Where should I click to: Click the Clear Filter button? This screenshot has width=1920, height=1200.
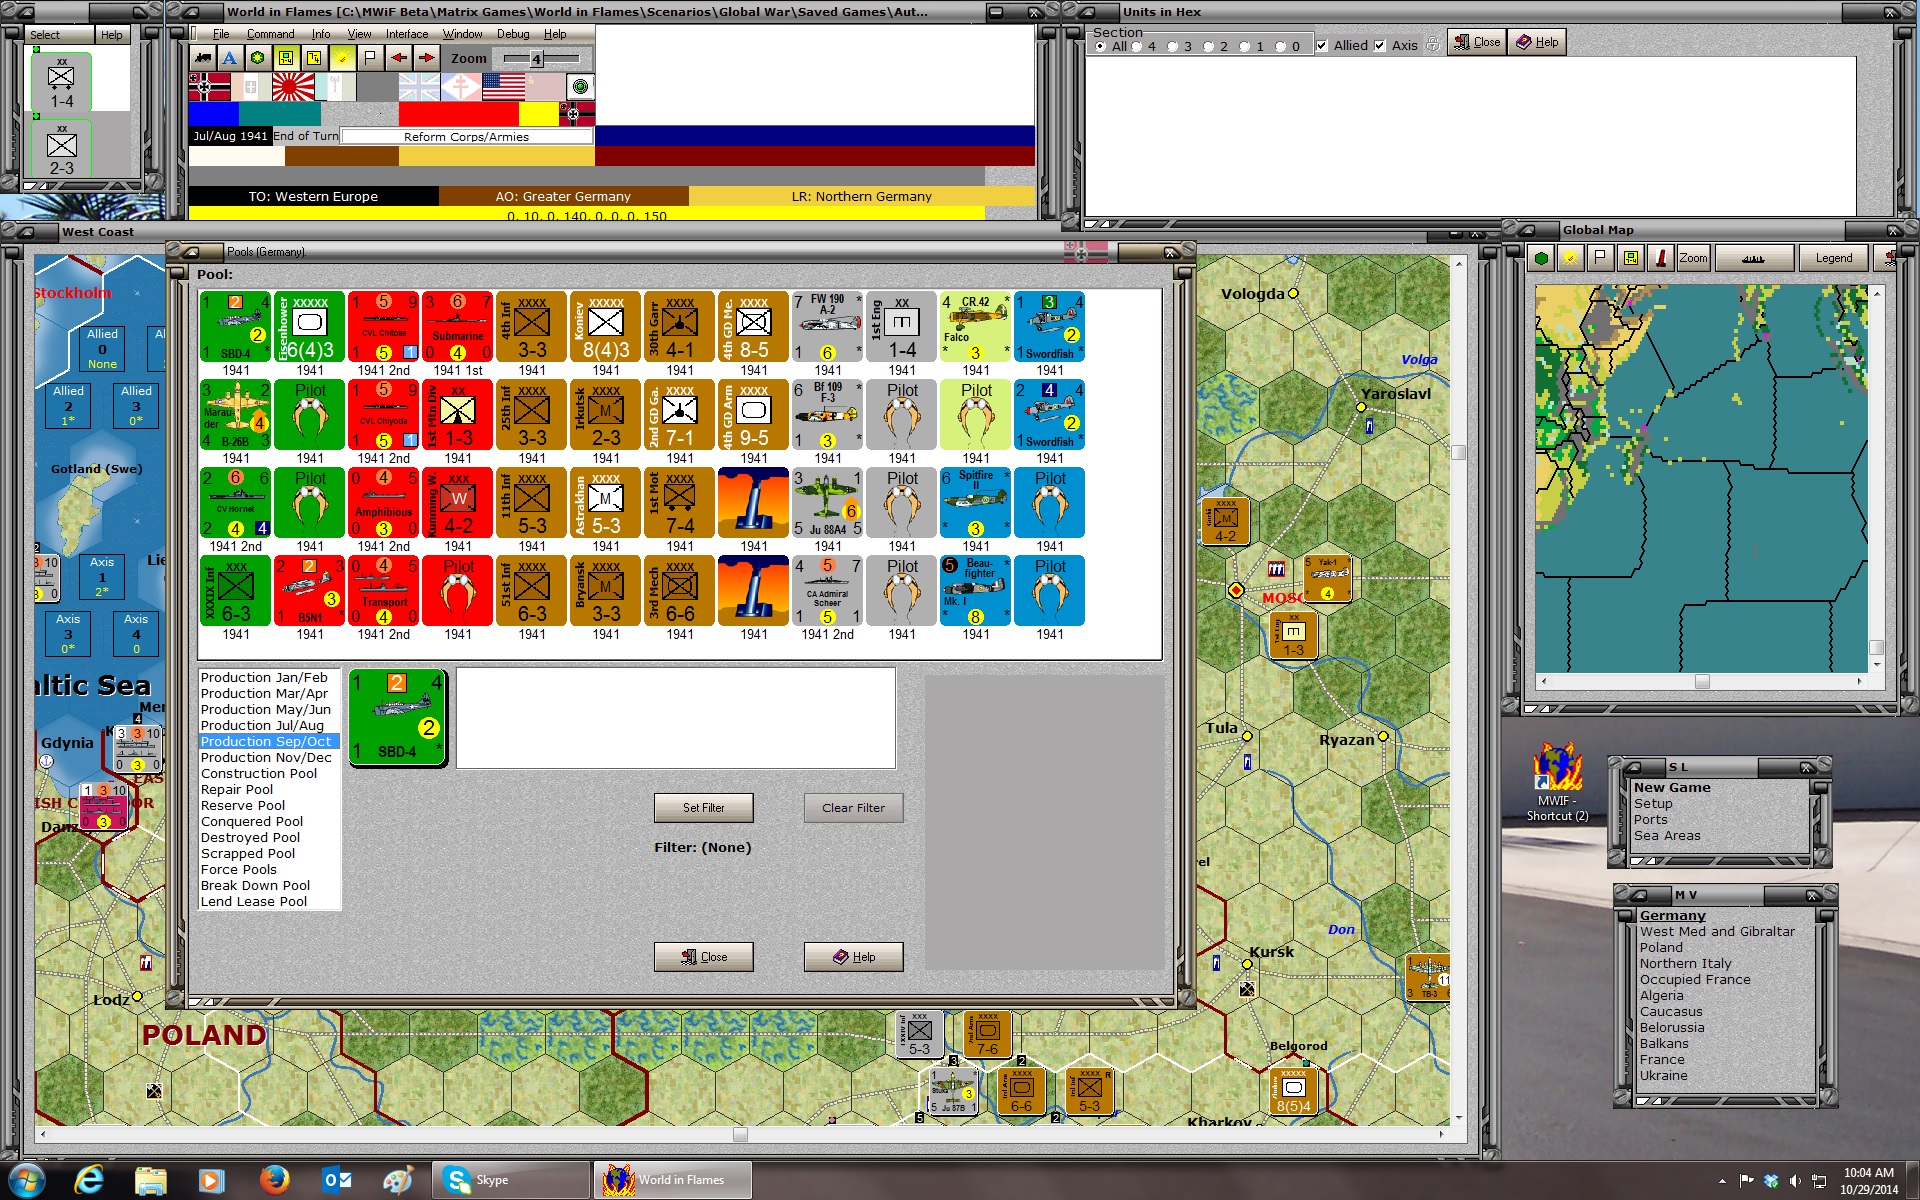[853, 808]
